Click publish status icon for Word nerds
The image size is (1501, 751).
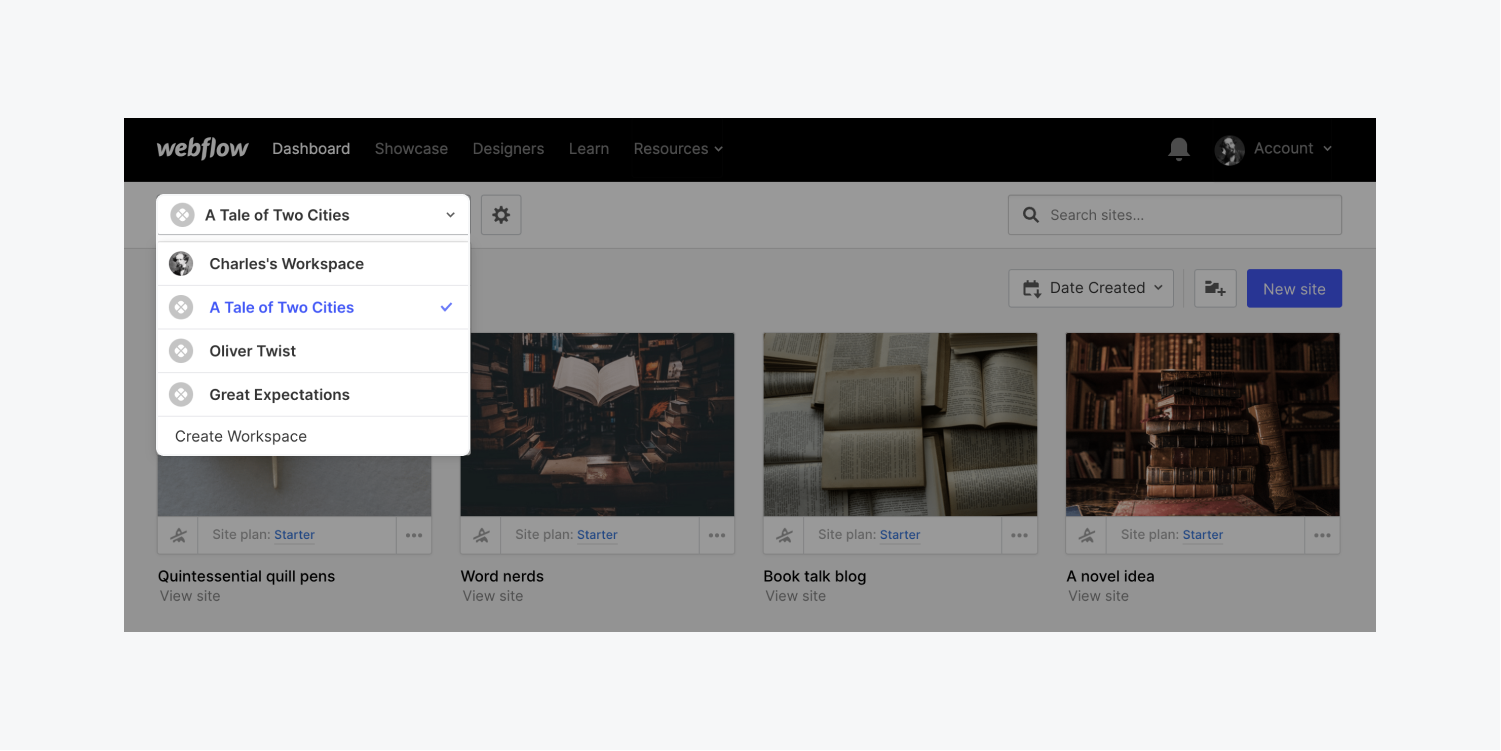pyautogui.click(x=481, y=535)
